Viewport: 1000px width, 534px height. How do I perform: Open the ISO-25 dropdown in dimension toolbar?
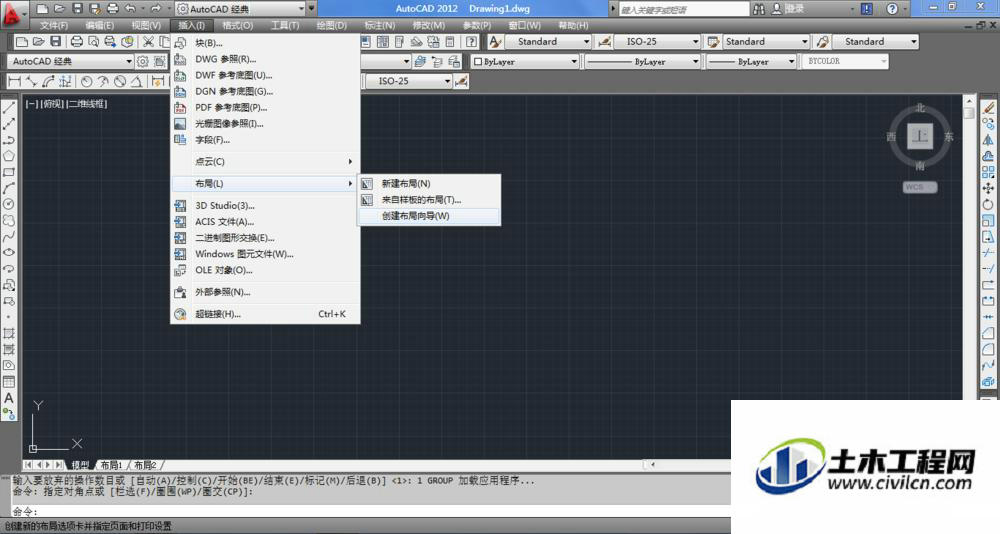click(447, 81)
